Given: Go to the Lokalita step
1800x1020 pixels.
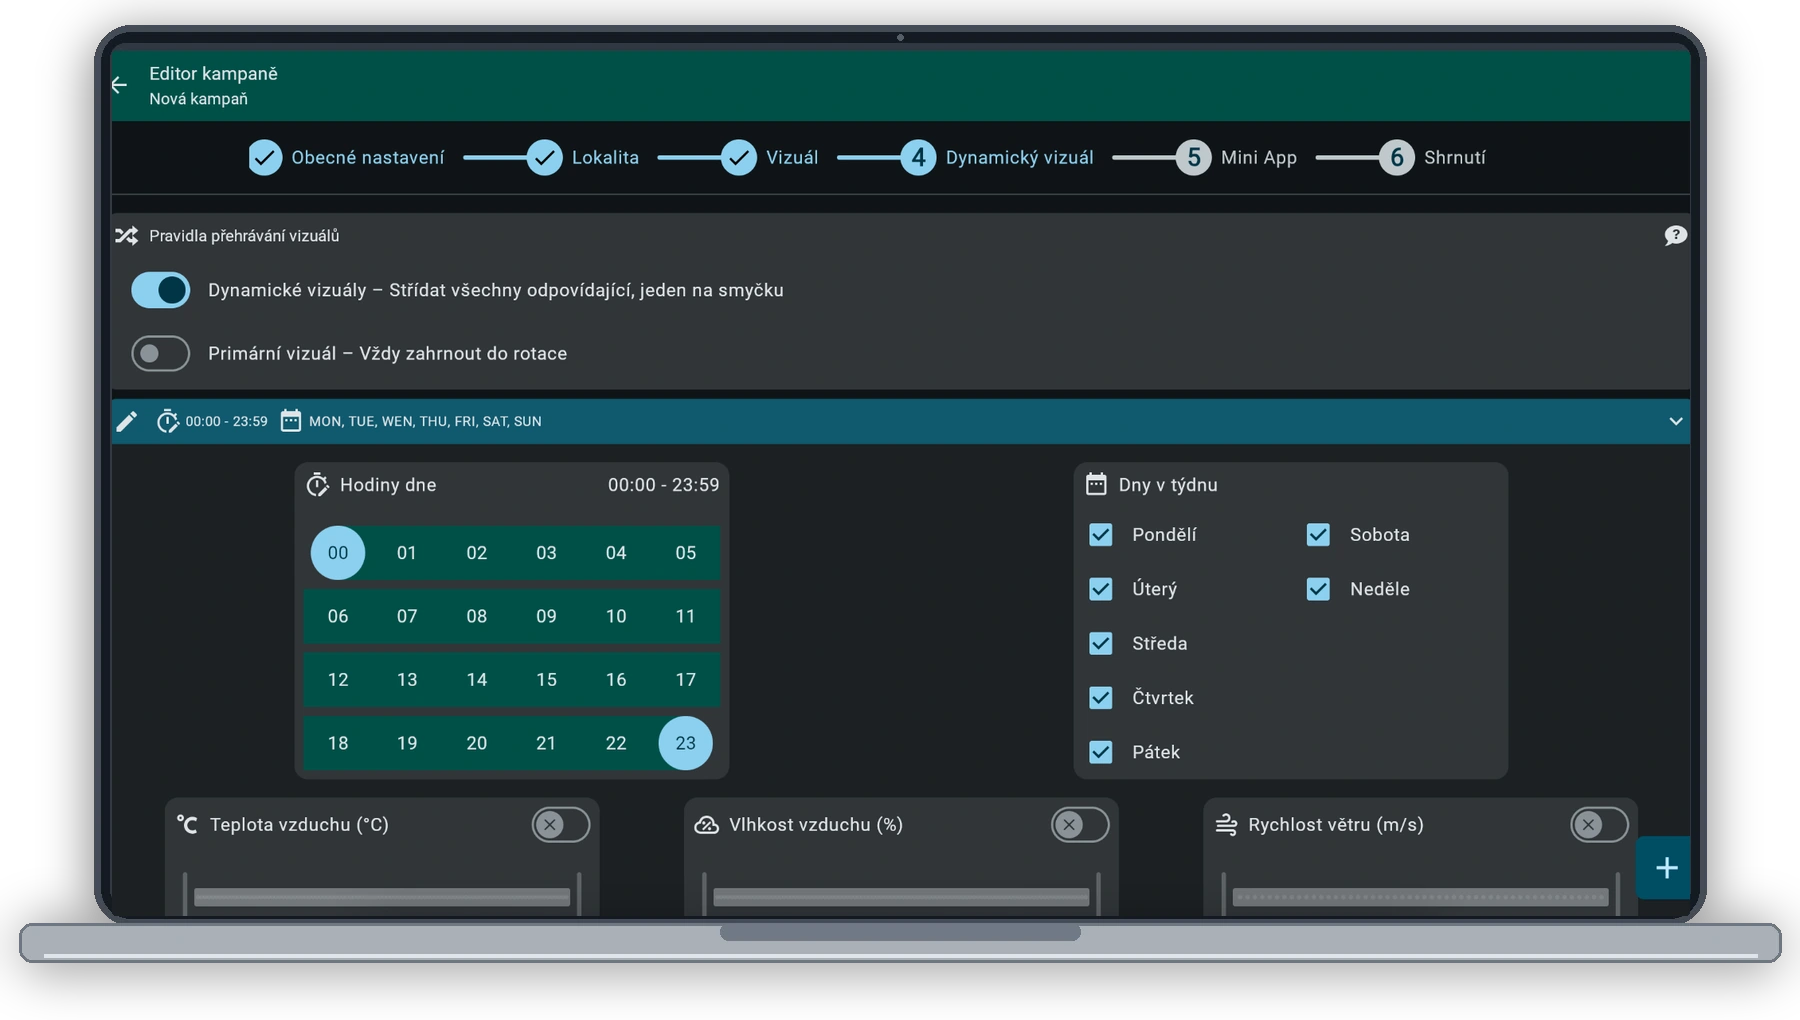Looking at the screenshot, I should pyautogui.click(x=583, y=157).
